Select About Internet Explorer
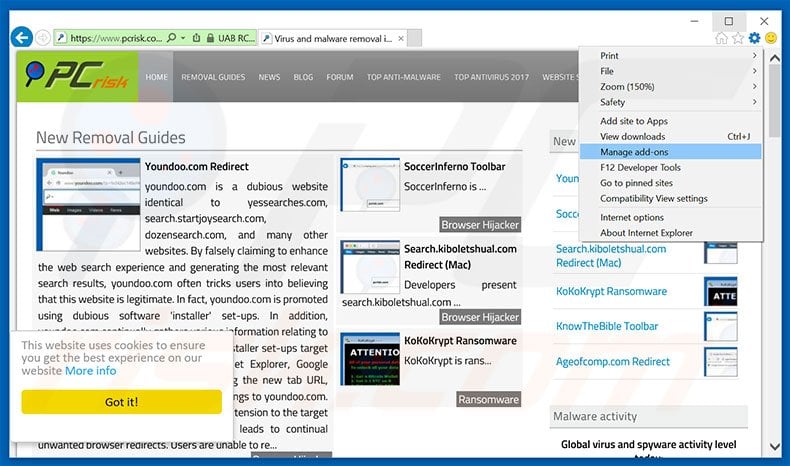 pyautogui.click(x=671, y=233)
